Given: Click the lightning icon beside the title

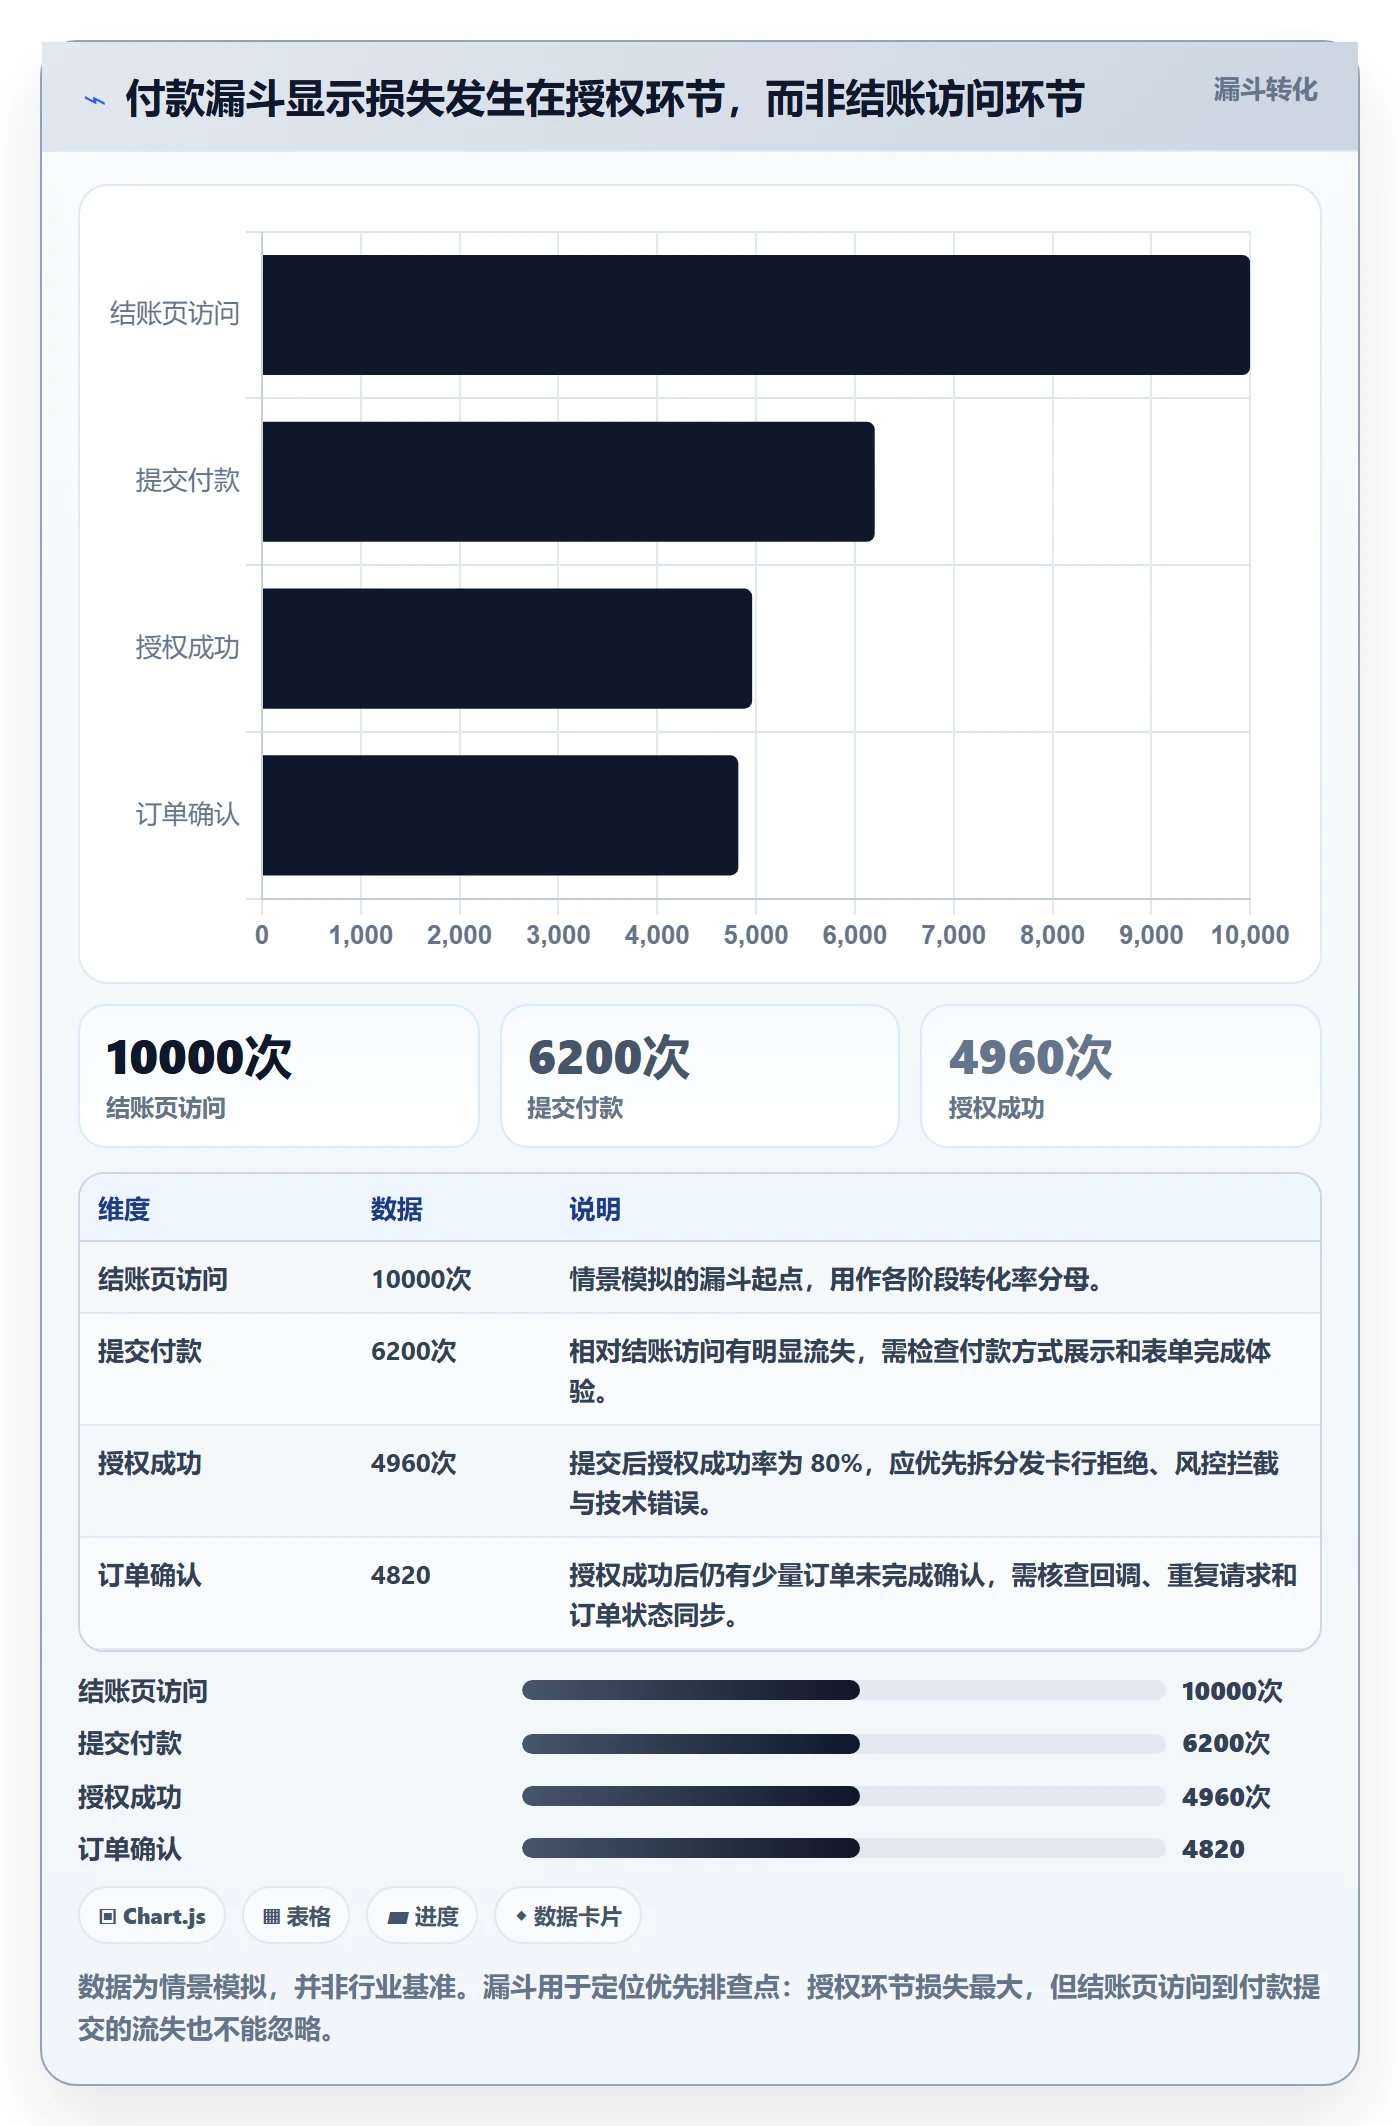Looking at the screenshot, I should point(95,100).
